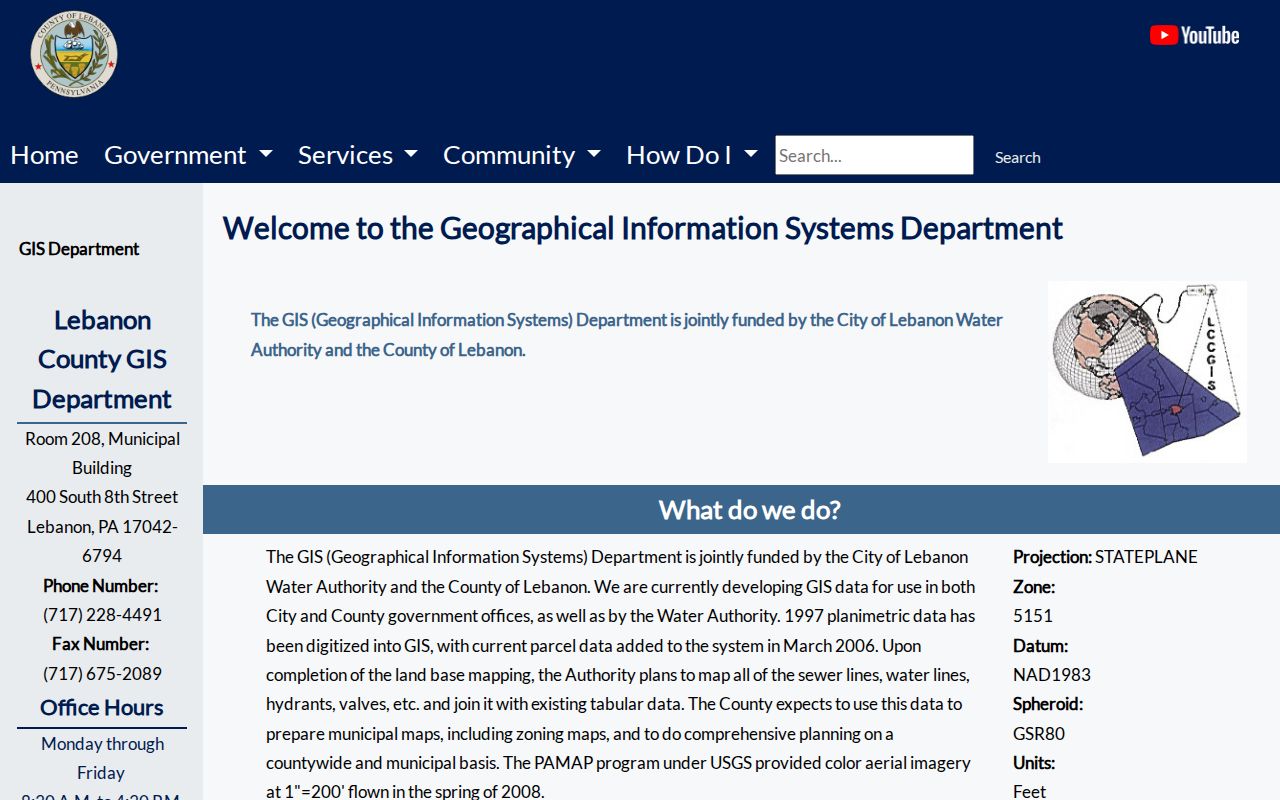
Task: Click the Welcome to the GIS Department title
Action: [x=643, y=228]
